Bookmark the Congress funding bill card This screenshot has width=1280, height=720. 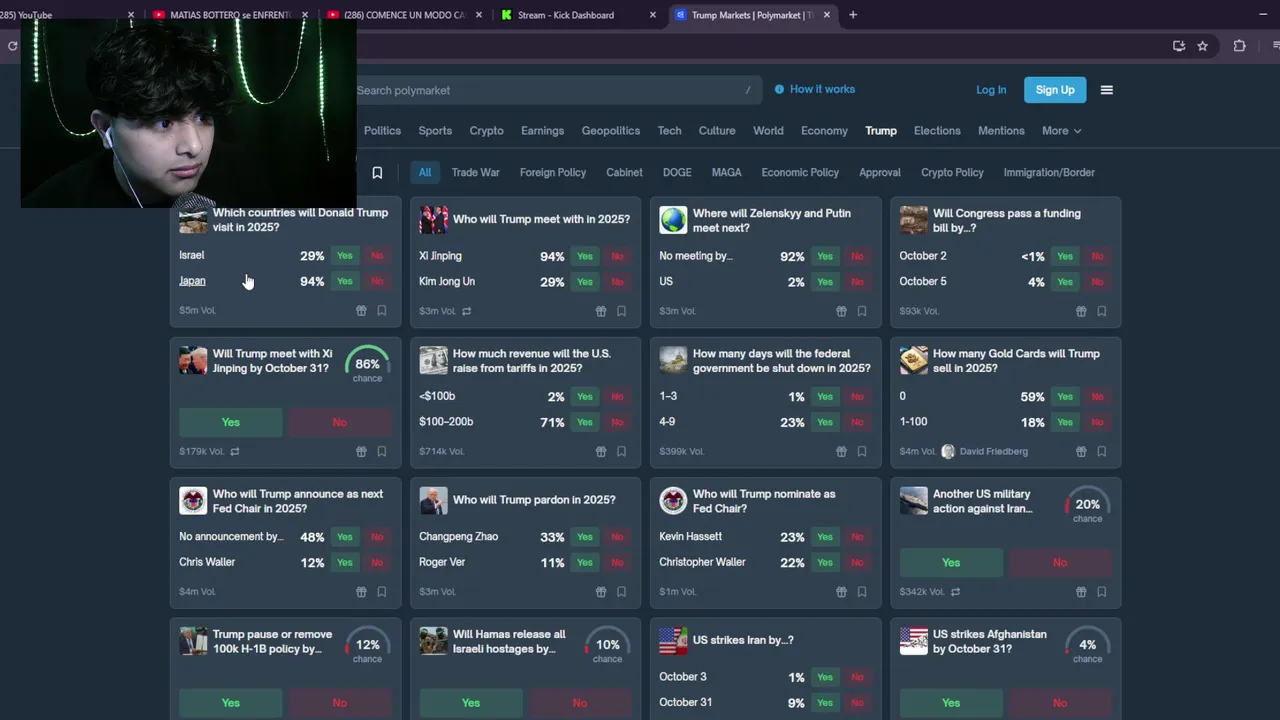[1101, 311]
